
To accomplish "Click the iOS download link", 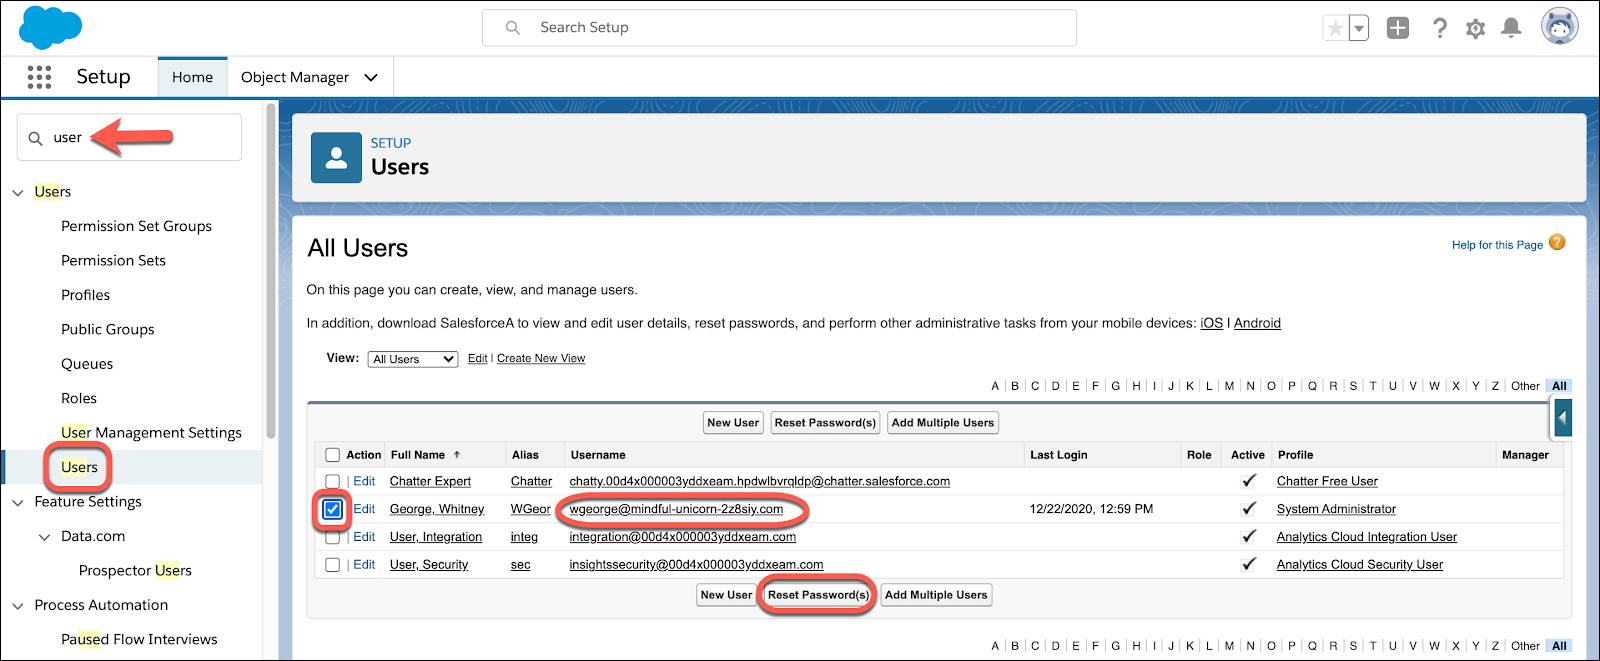I will point(1211,323).
